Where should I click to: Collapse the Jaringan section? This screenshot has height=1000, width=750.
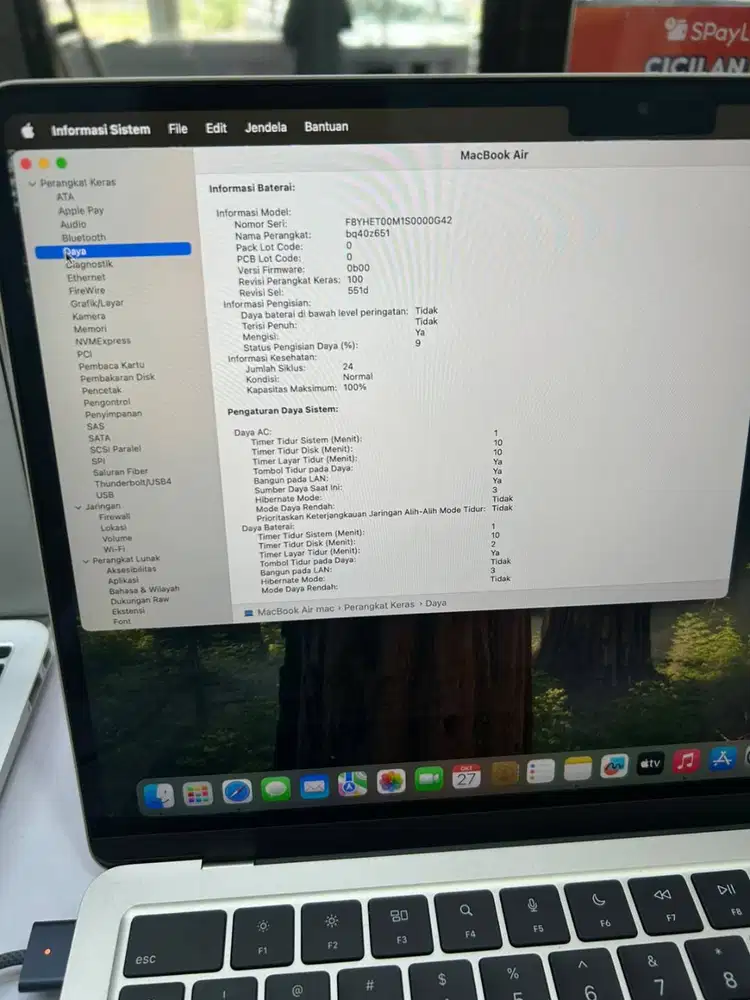coord(78,508)
